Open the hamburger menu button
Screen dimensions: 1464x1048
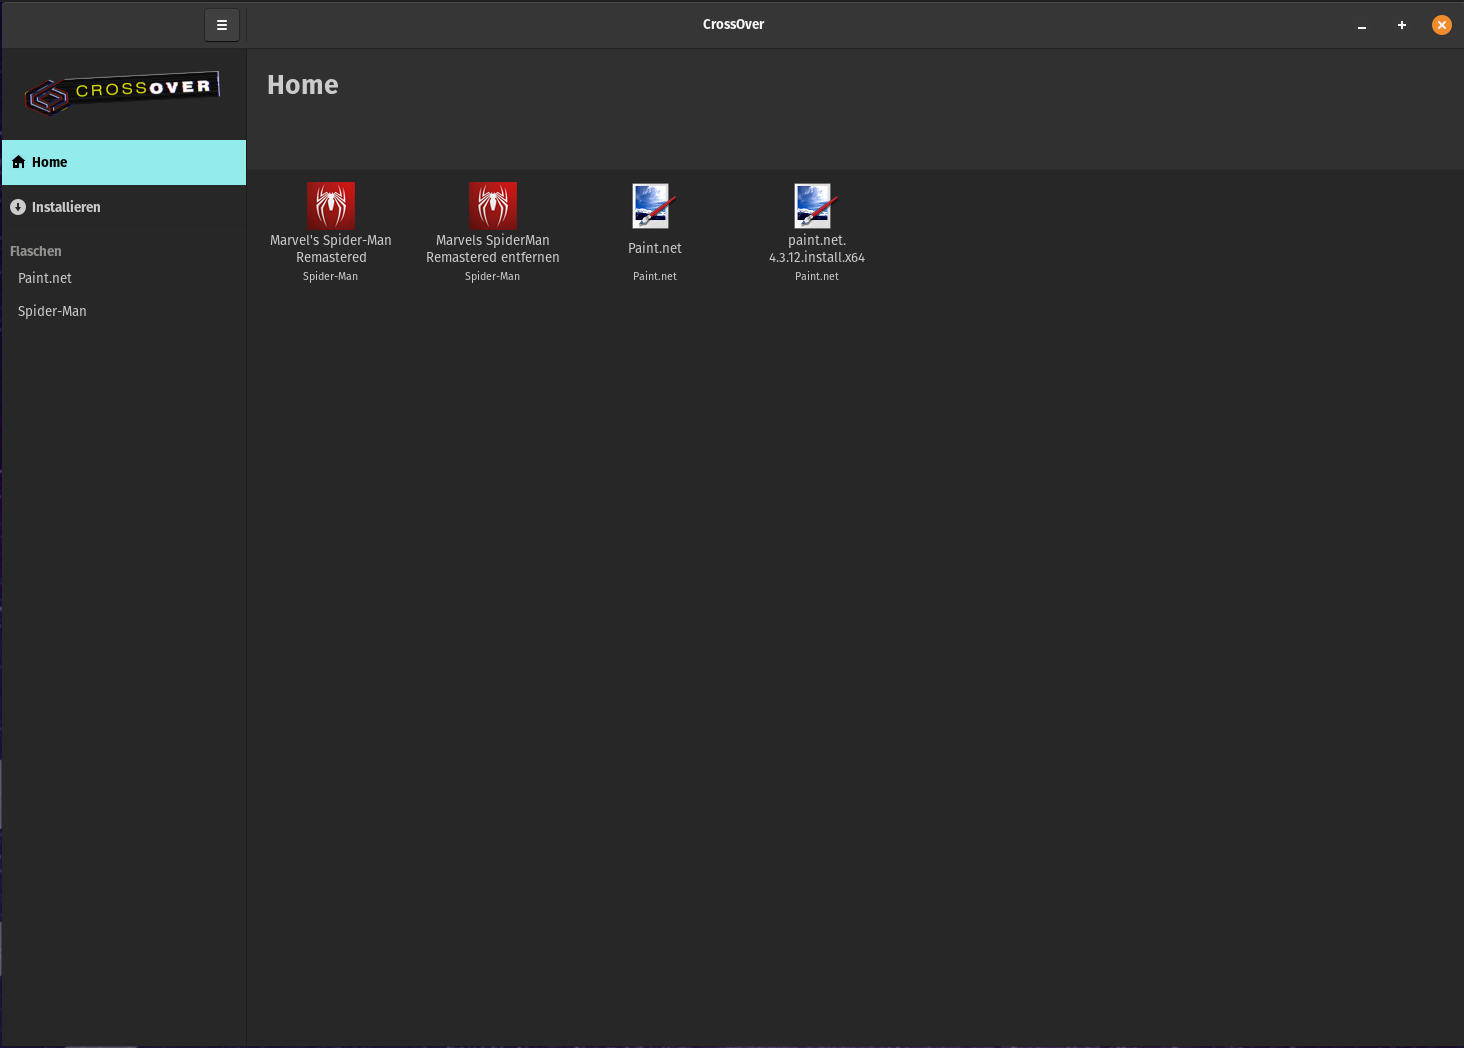222,25
